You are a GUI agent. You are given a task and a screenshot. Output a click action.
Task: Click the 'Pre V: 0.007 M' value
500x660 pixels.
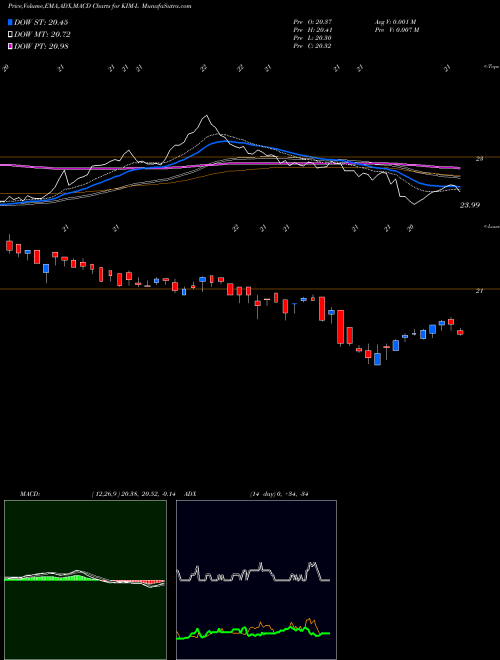click(x=396, y=30)
